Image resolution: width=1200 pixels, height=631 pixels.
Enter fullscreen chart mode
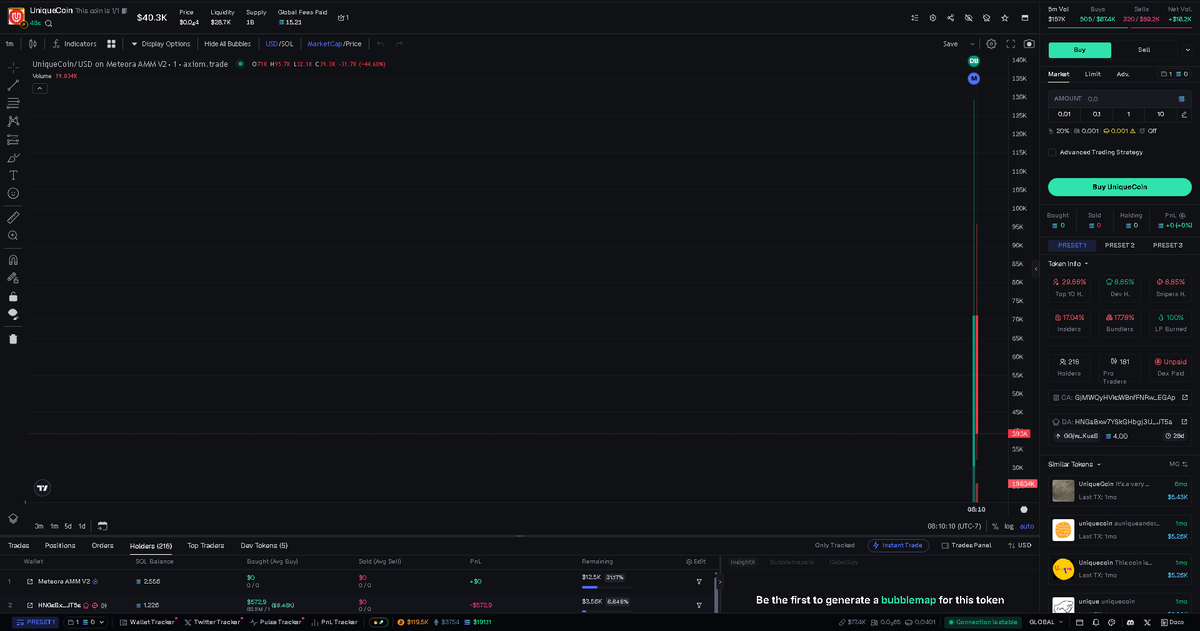click(1011, 44)
